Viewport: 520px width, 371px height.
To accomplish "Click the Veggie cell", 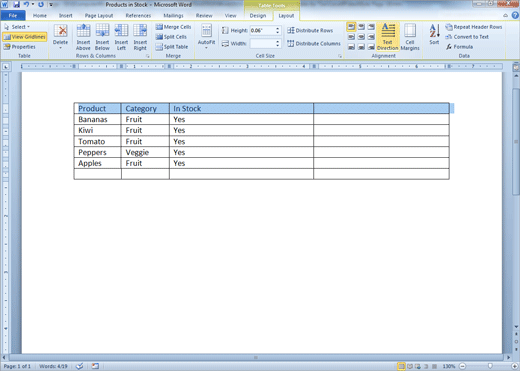I will [145, 152].
